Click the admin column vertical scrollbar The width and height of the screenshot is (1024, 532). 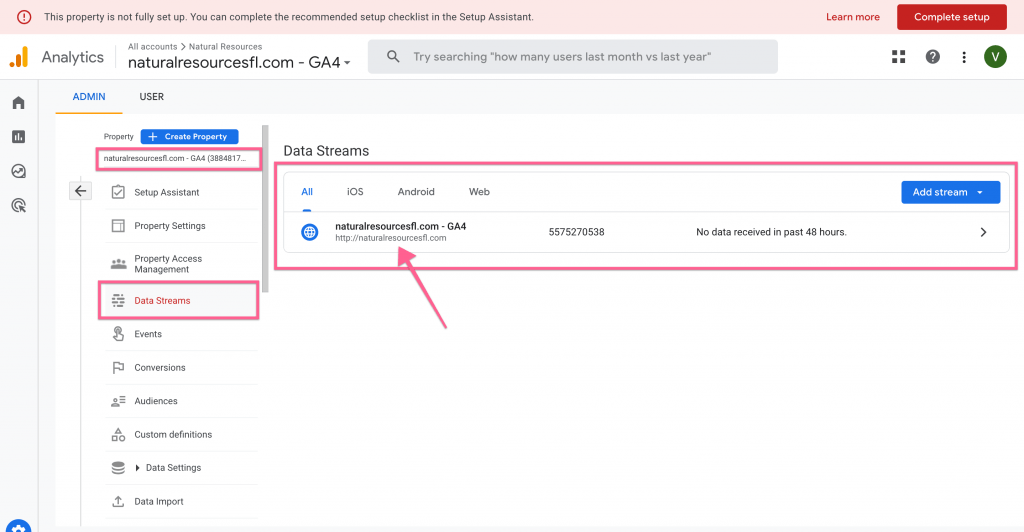[265, 209]
